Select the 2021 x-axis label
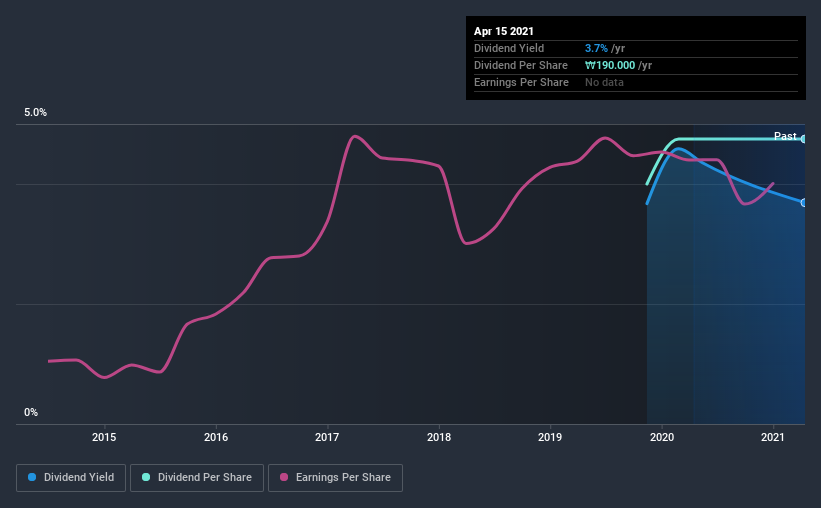The image size is (821, 508). [x=773, y=437]
